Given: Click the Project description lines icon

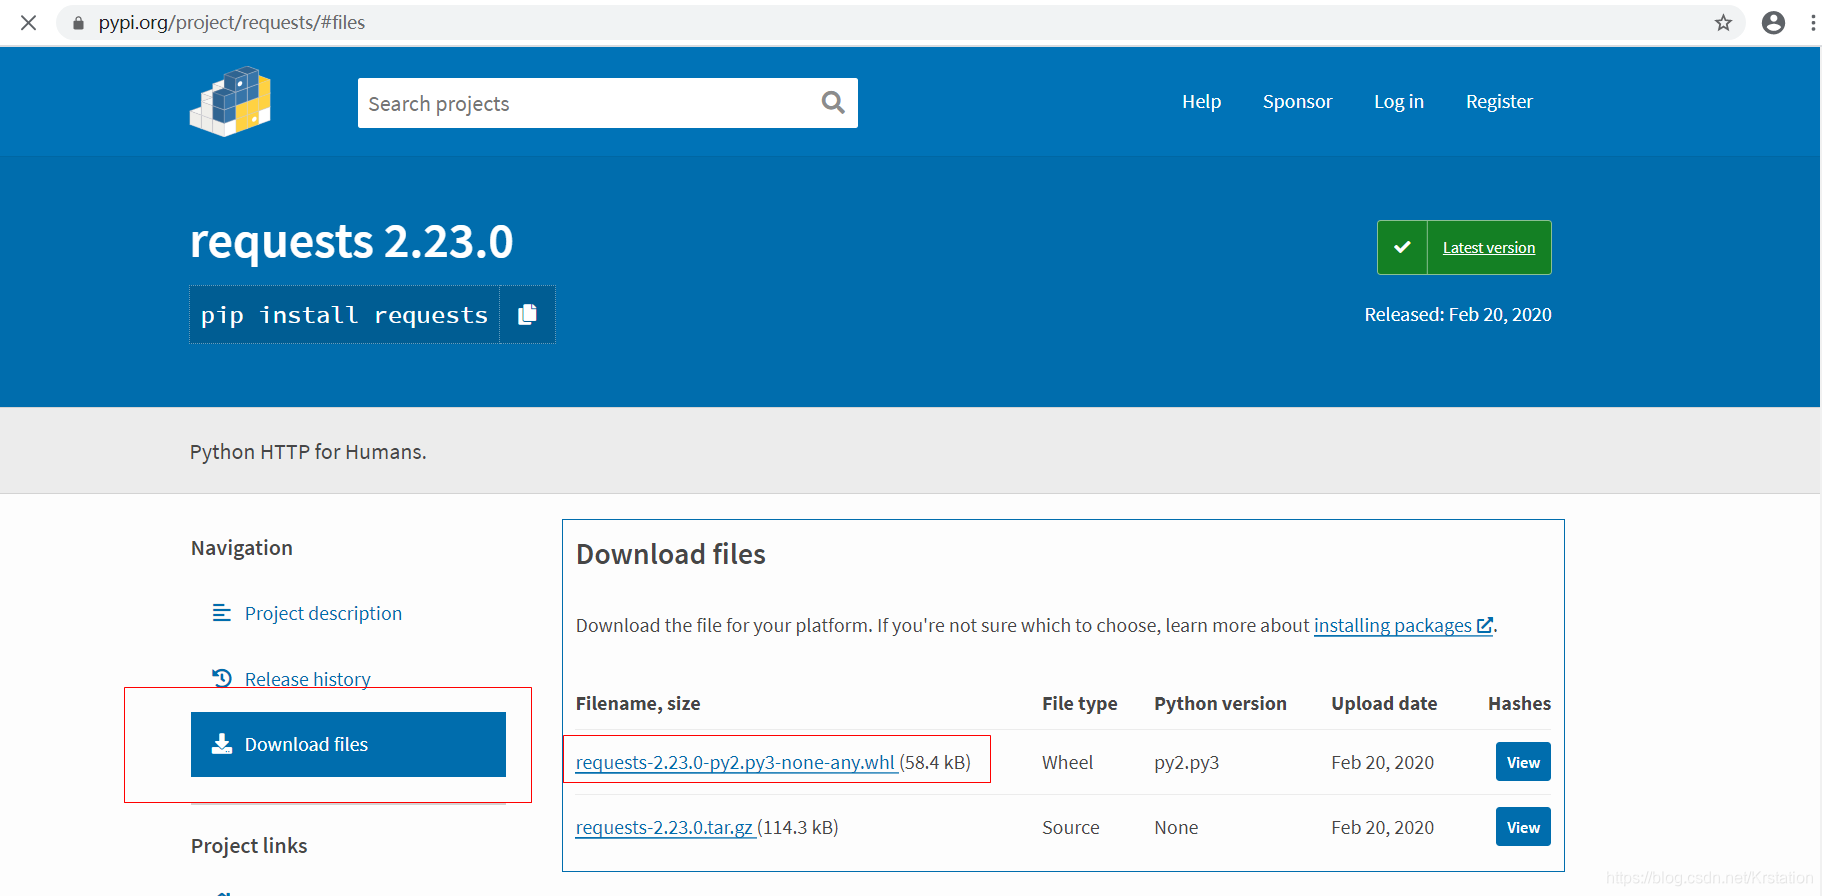Looking at the screenshot, I should pyautogui.click(x=221, y=612).
